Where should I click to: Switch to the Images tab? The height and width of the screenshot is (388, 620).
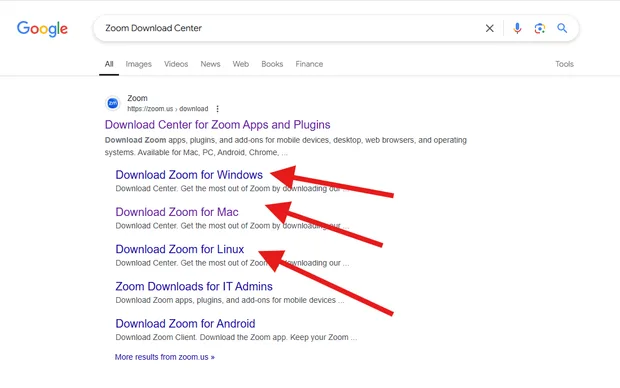tap(138, 64)
